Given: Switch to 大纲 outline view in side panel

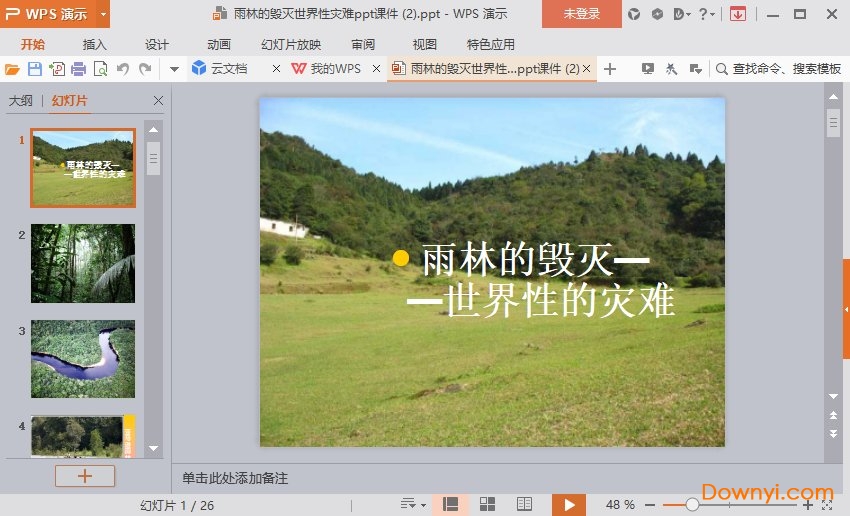Looking at the screenshot, I should pyautogui.click(x=21, y=101).
